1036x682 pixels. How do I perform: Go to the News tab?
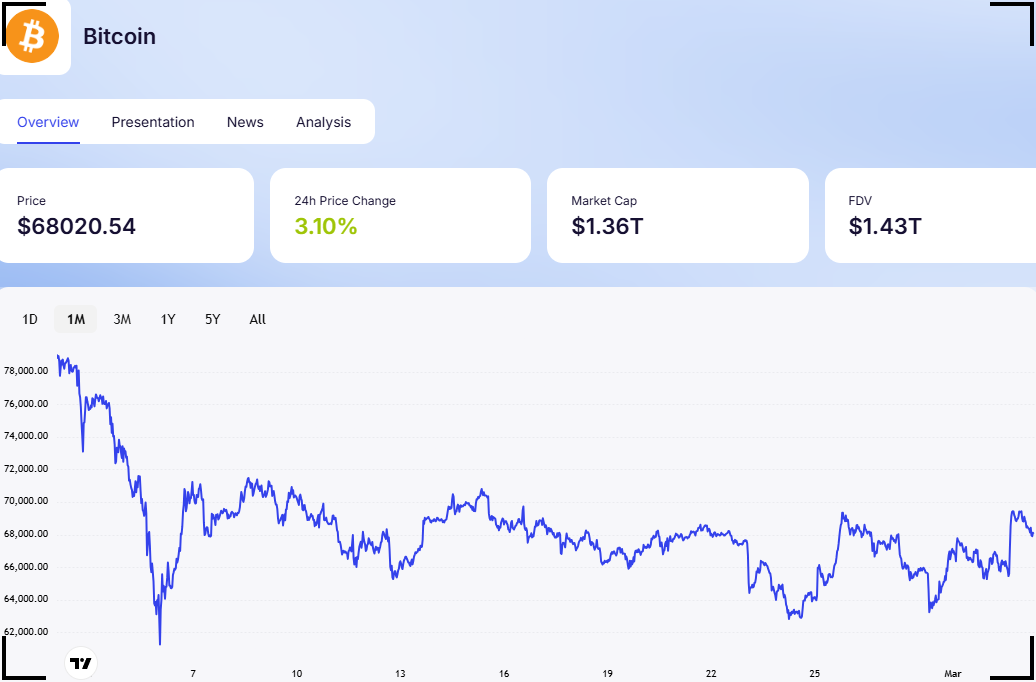click(x=245, y=122)
